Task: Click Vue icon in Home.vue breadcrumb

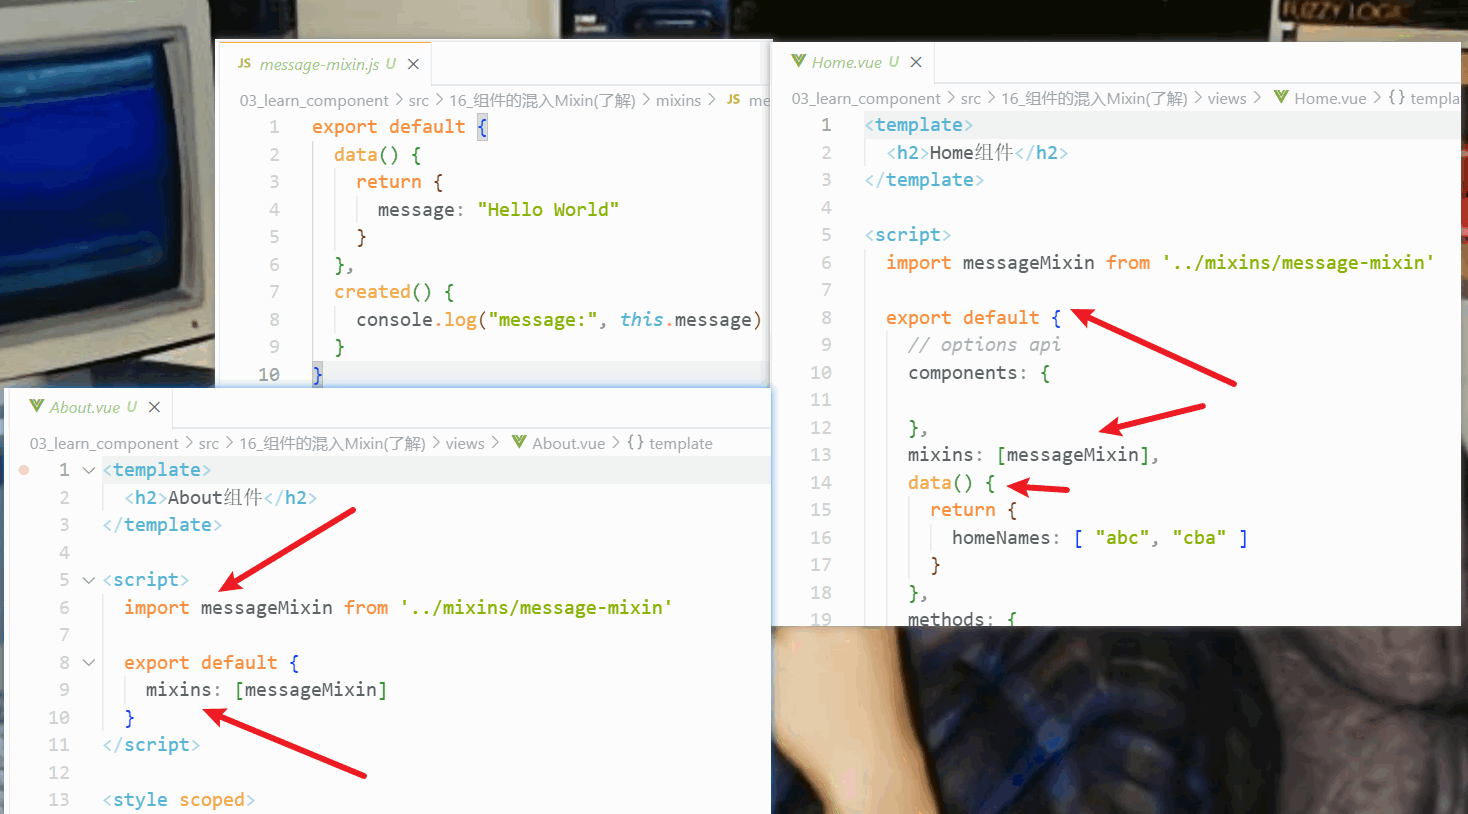Action: click(x=1281, y=97)
